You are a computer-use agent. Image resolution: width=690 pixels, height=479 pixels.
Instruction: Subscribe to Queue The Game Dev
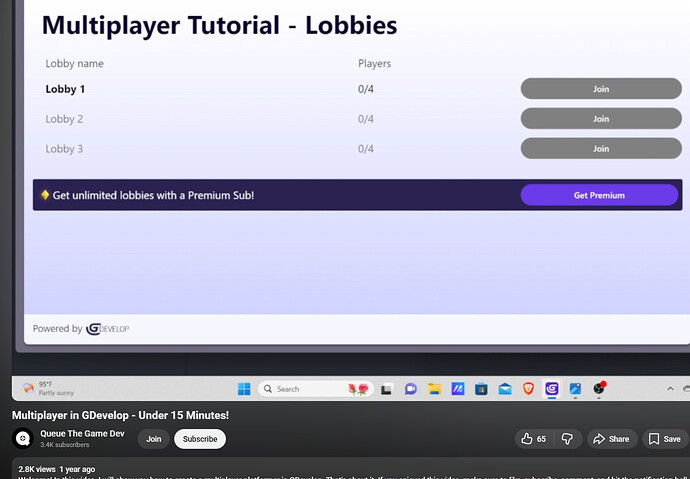[x=199, y=439]
